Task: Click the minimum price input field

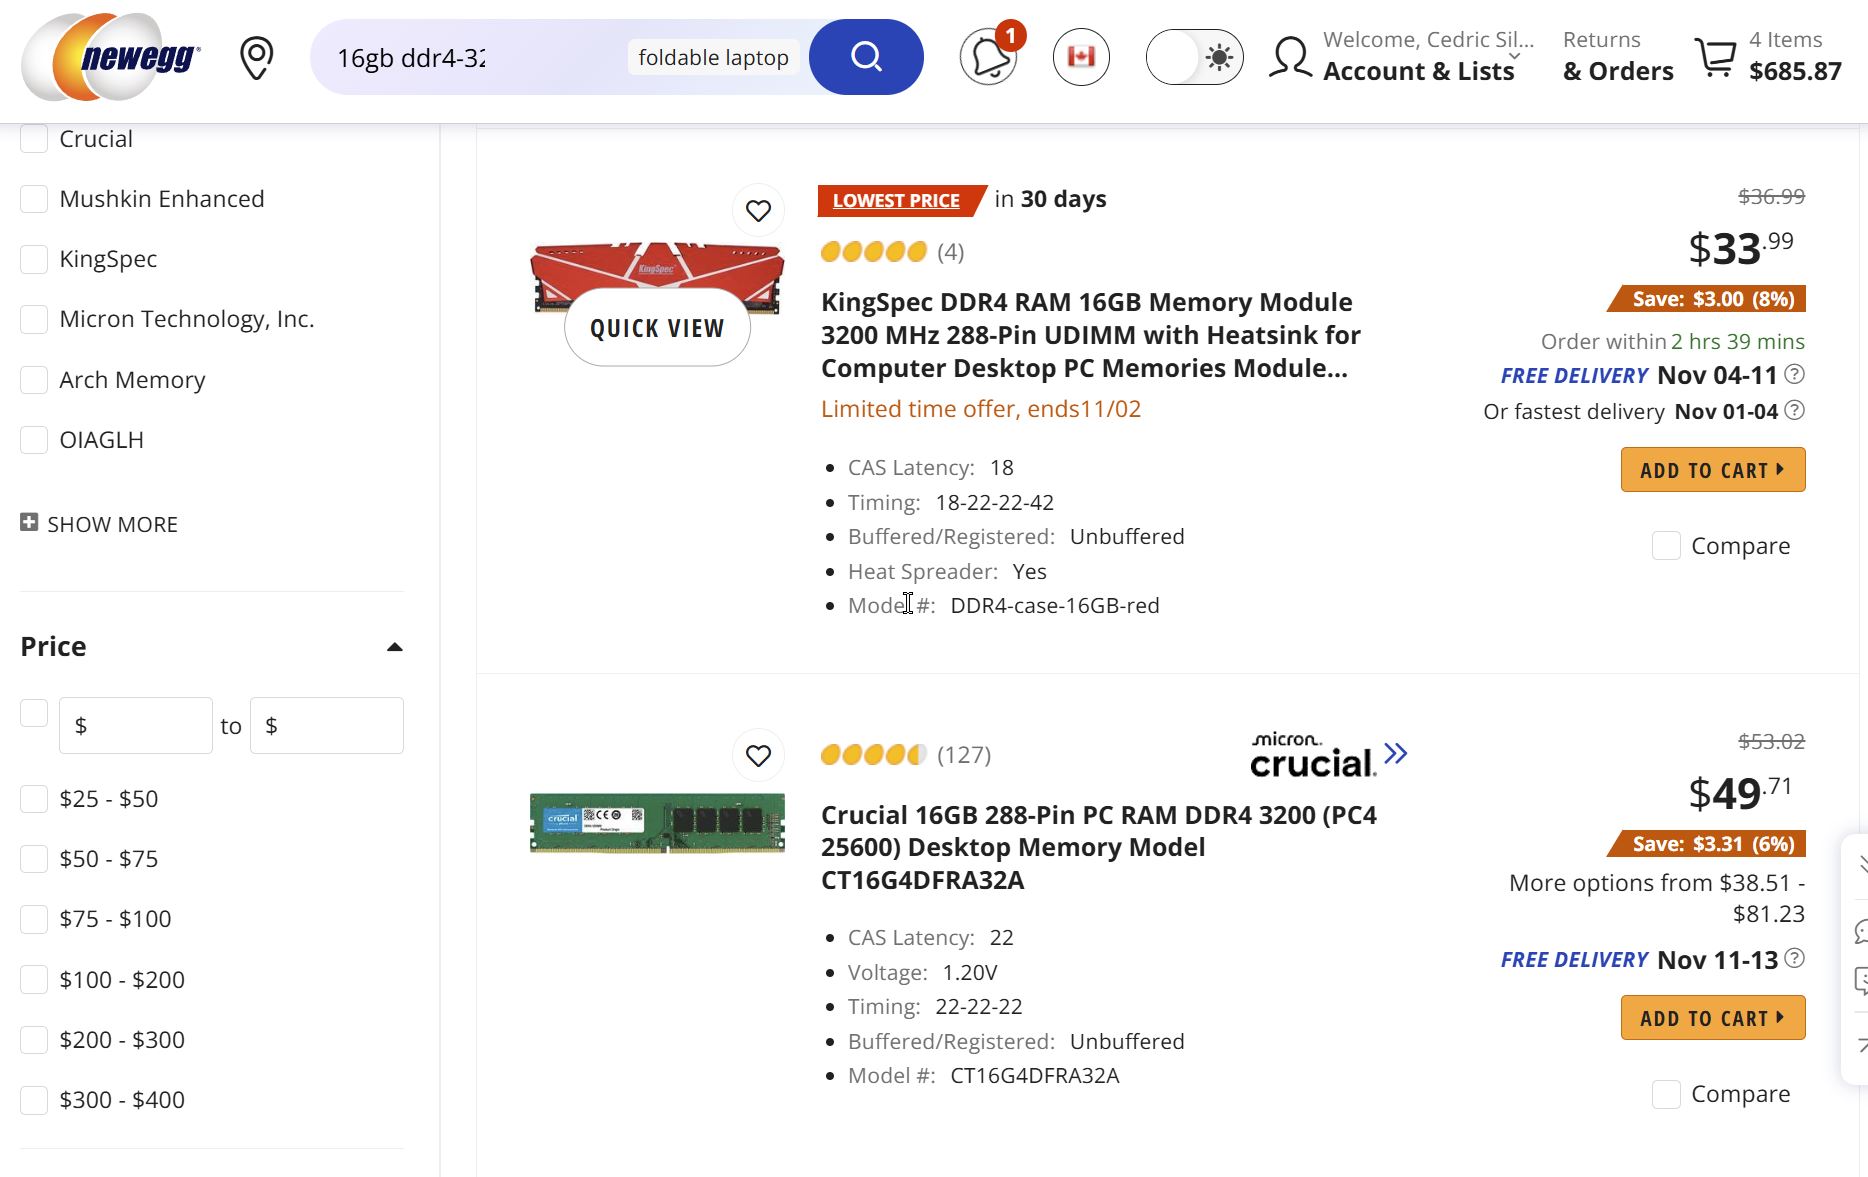Action: (136, 726)
